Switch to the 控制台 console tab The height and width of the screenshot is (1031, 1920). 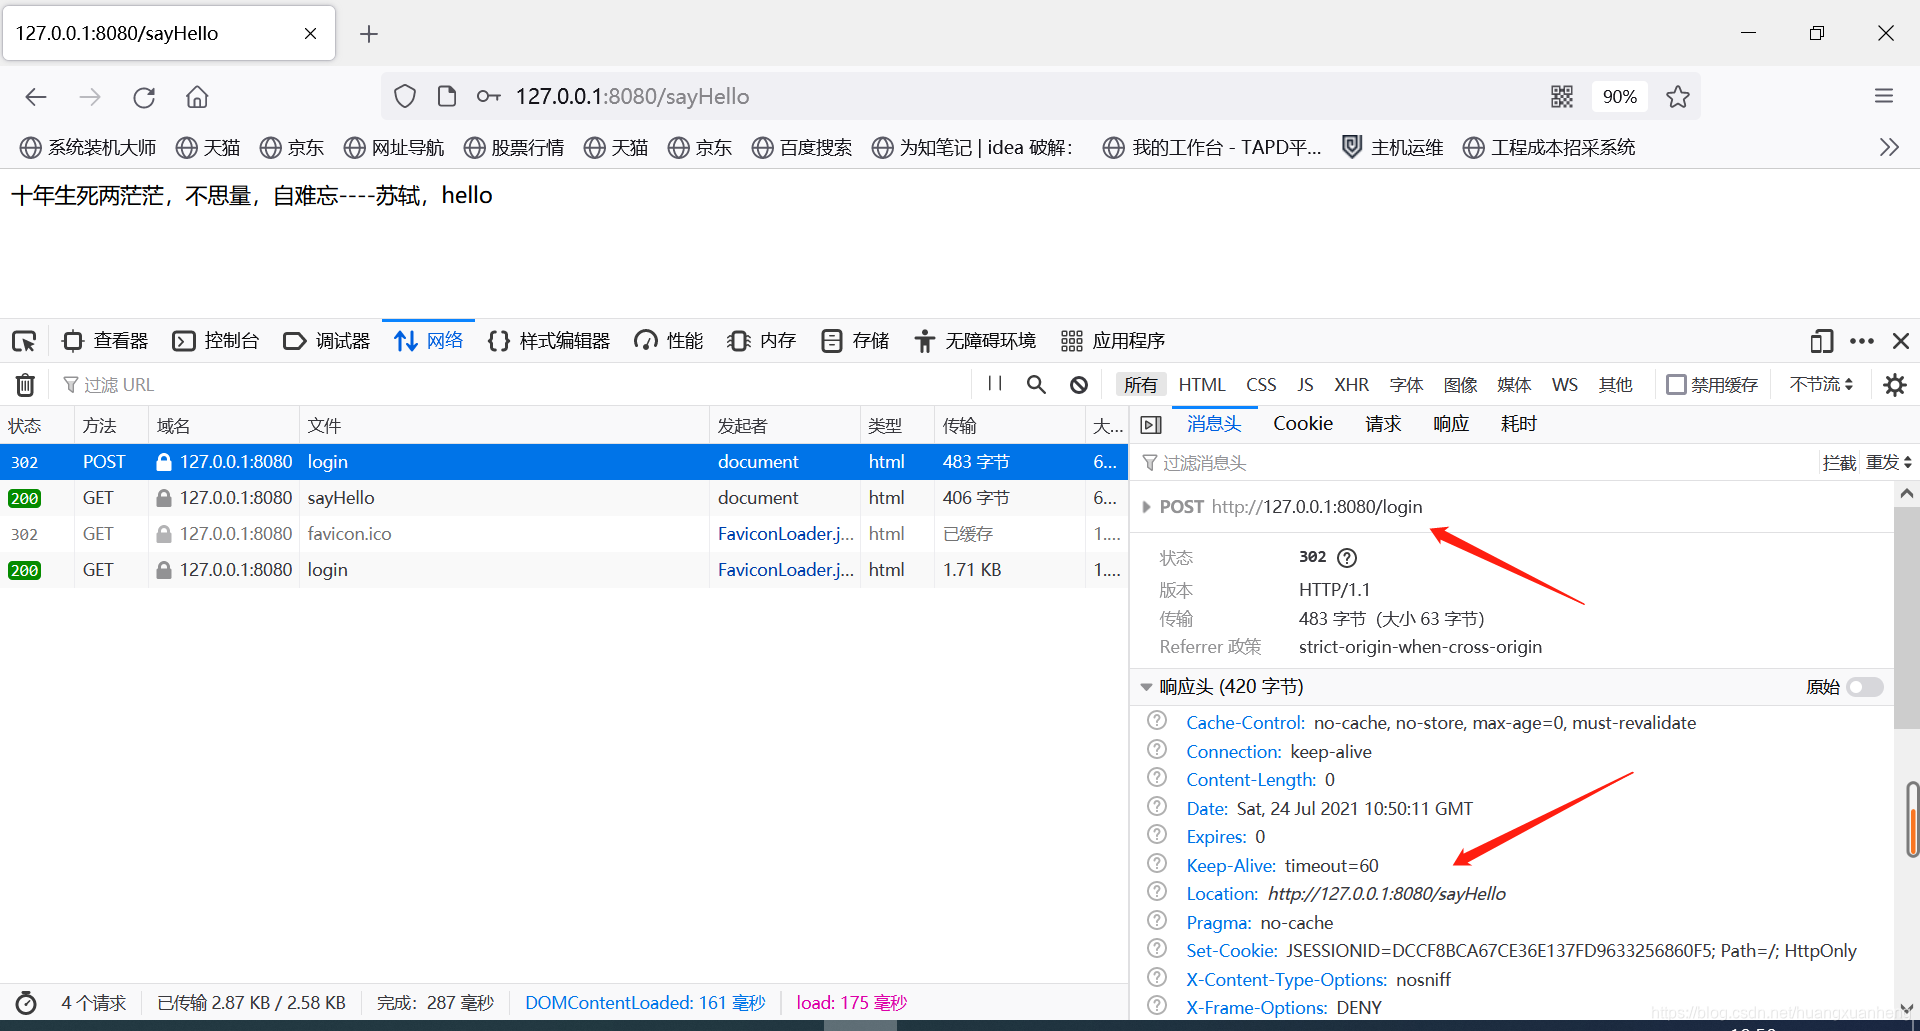pos(216,341)
